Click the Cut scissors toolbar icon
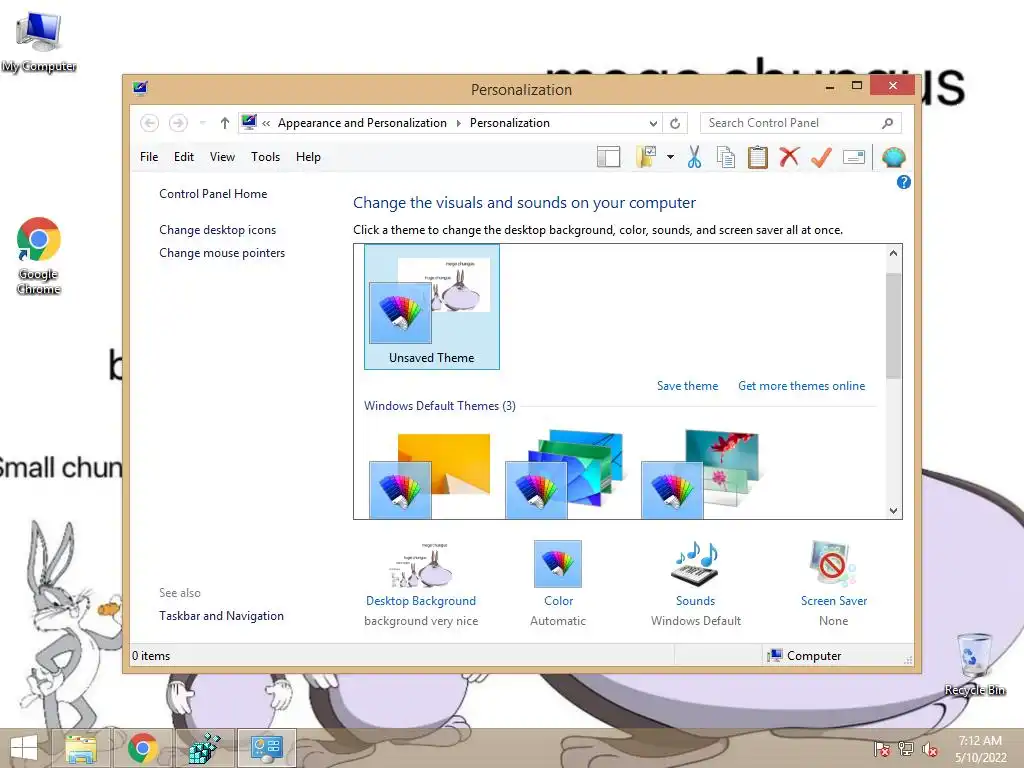1024x768 pixels. click(x=694, y=157)
